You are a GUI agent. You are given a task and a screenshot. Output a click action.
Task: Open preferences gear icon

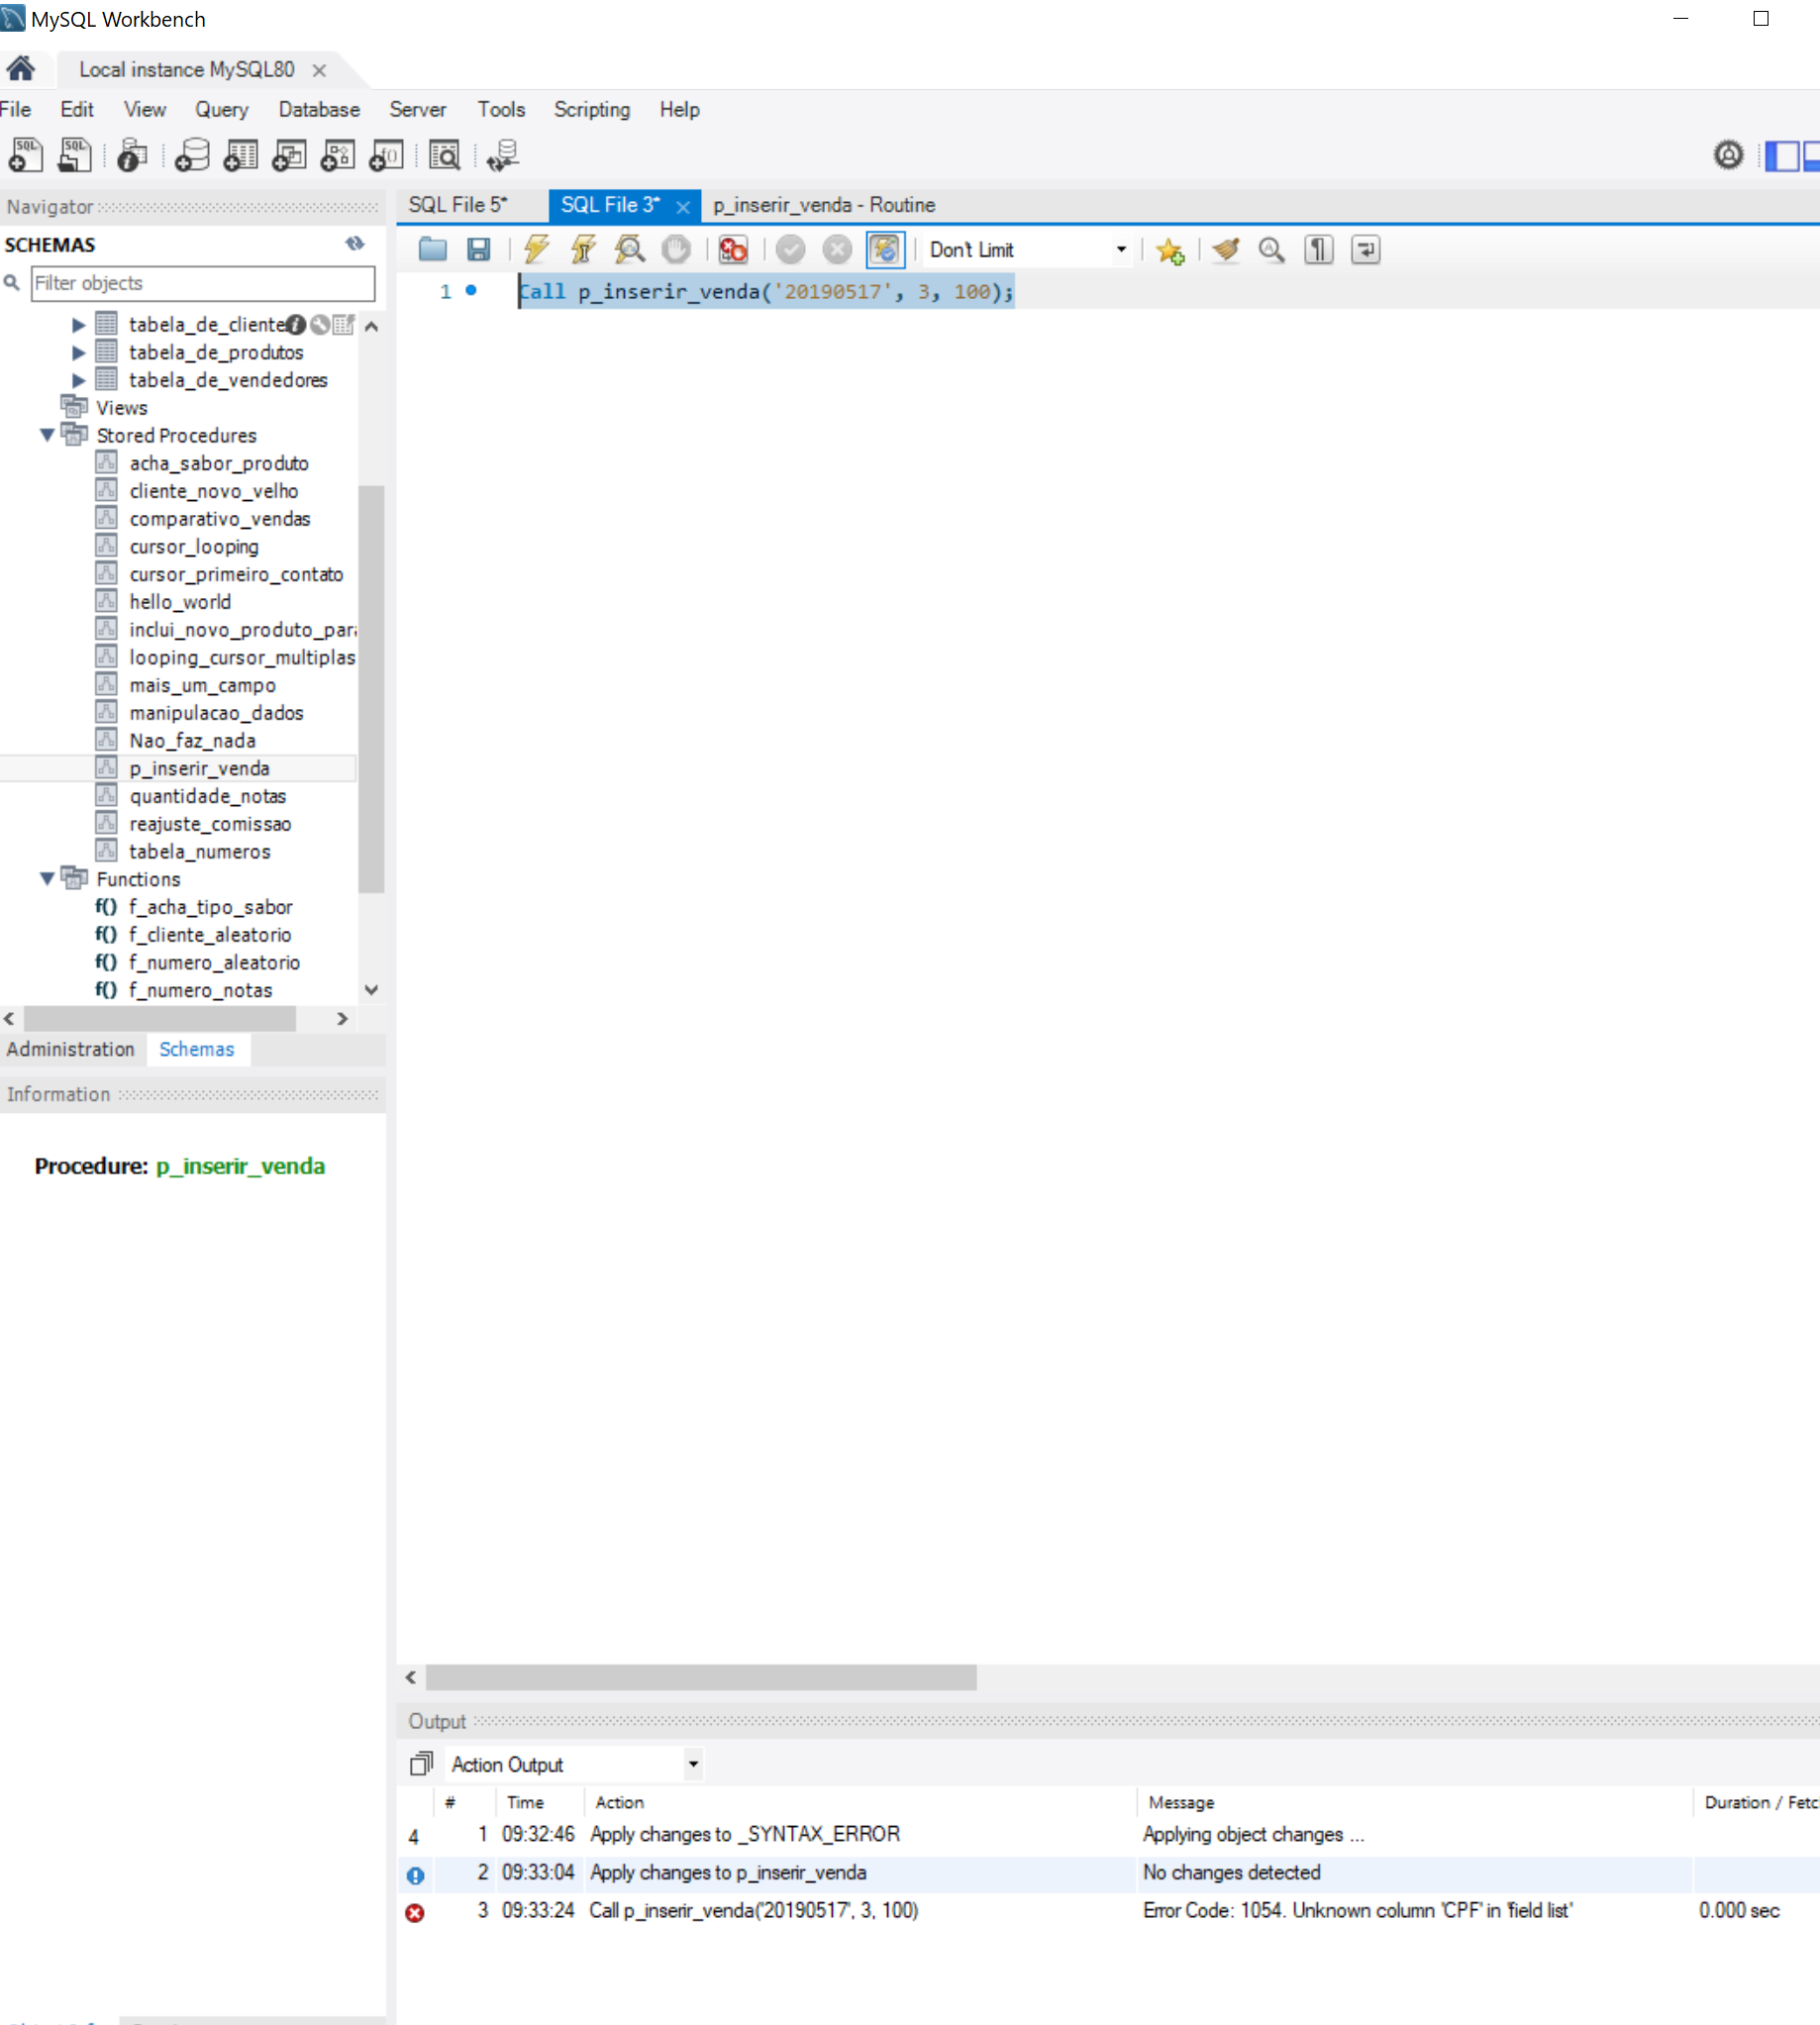point(1728,155)
